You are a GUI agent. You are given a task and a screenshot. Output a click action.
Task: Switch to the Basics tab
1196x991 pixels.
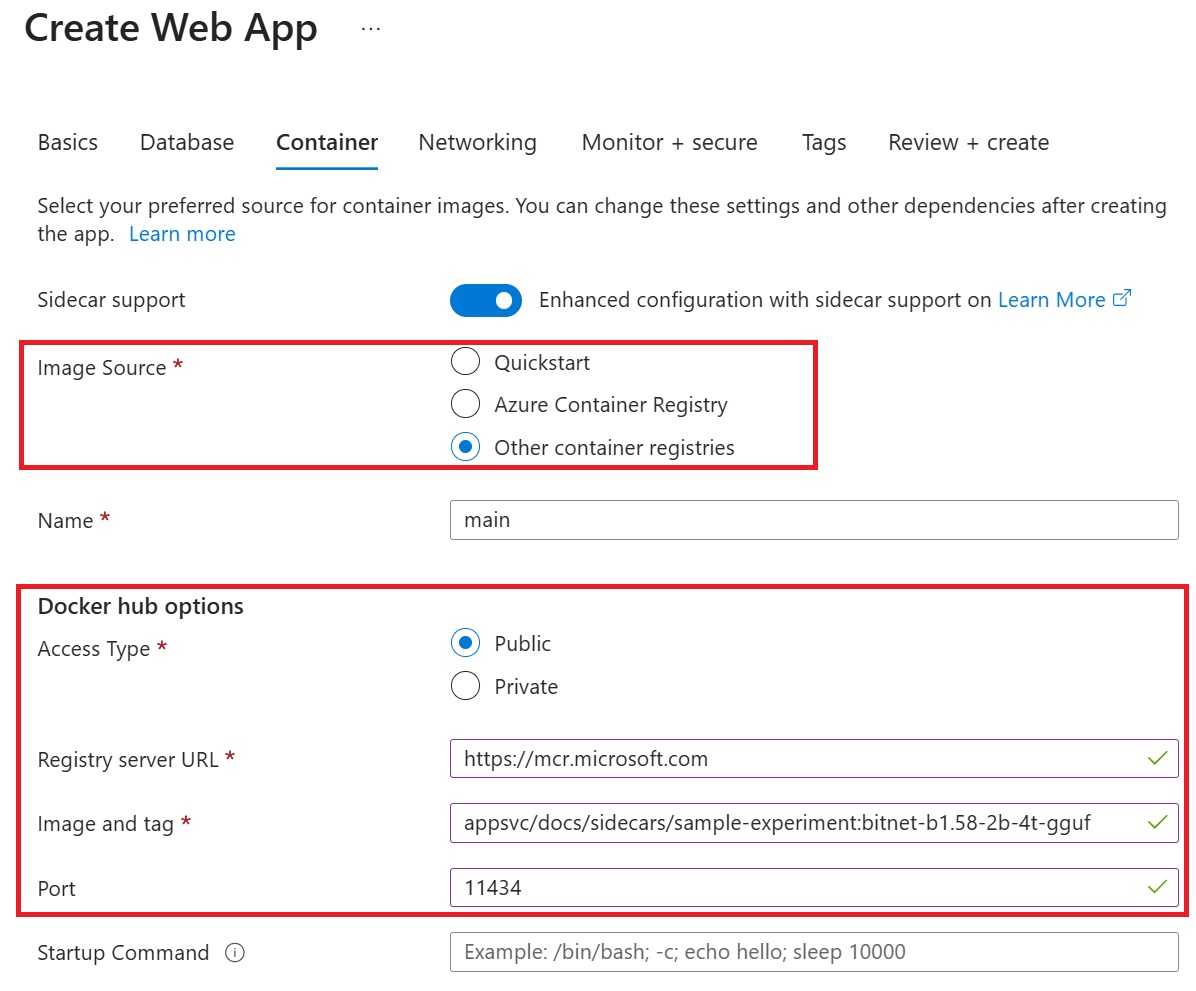coord(68,143)
